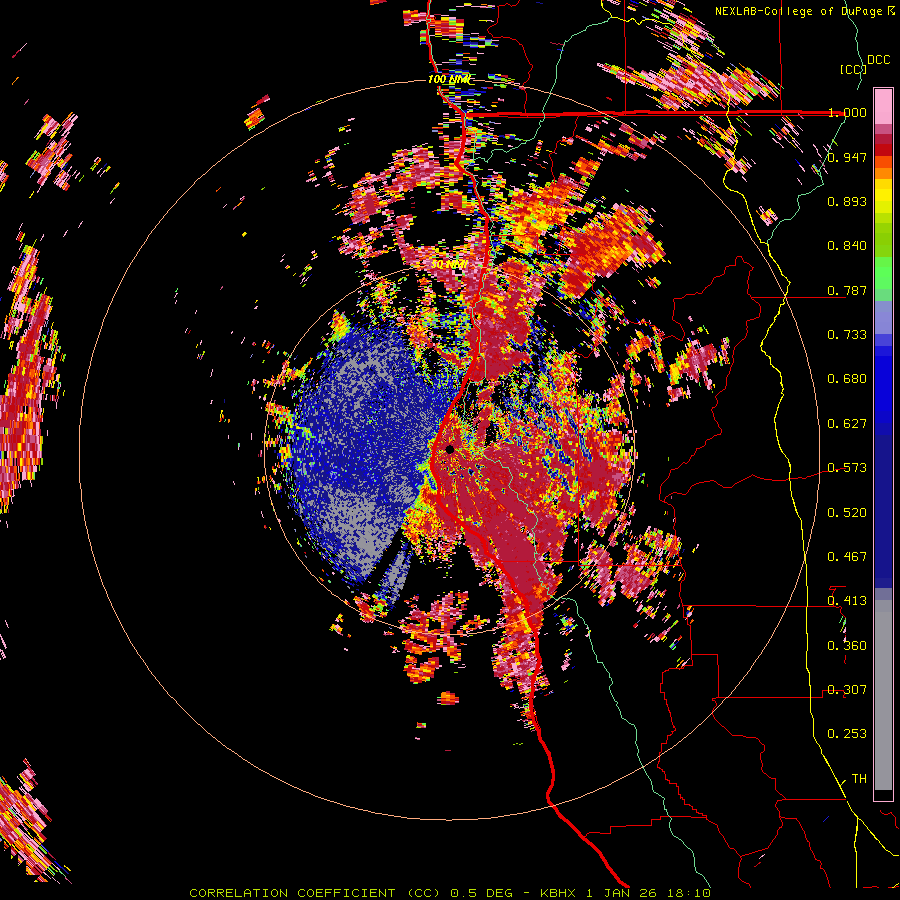900x900 pixels.
Task: Select the 0.253 scale value
Action: point(847,734)
